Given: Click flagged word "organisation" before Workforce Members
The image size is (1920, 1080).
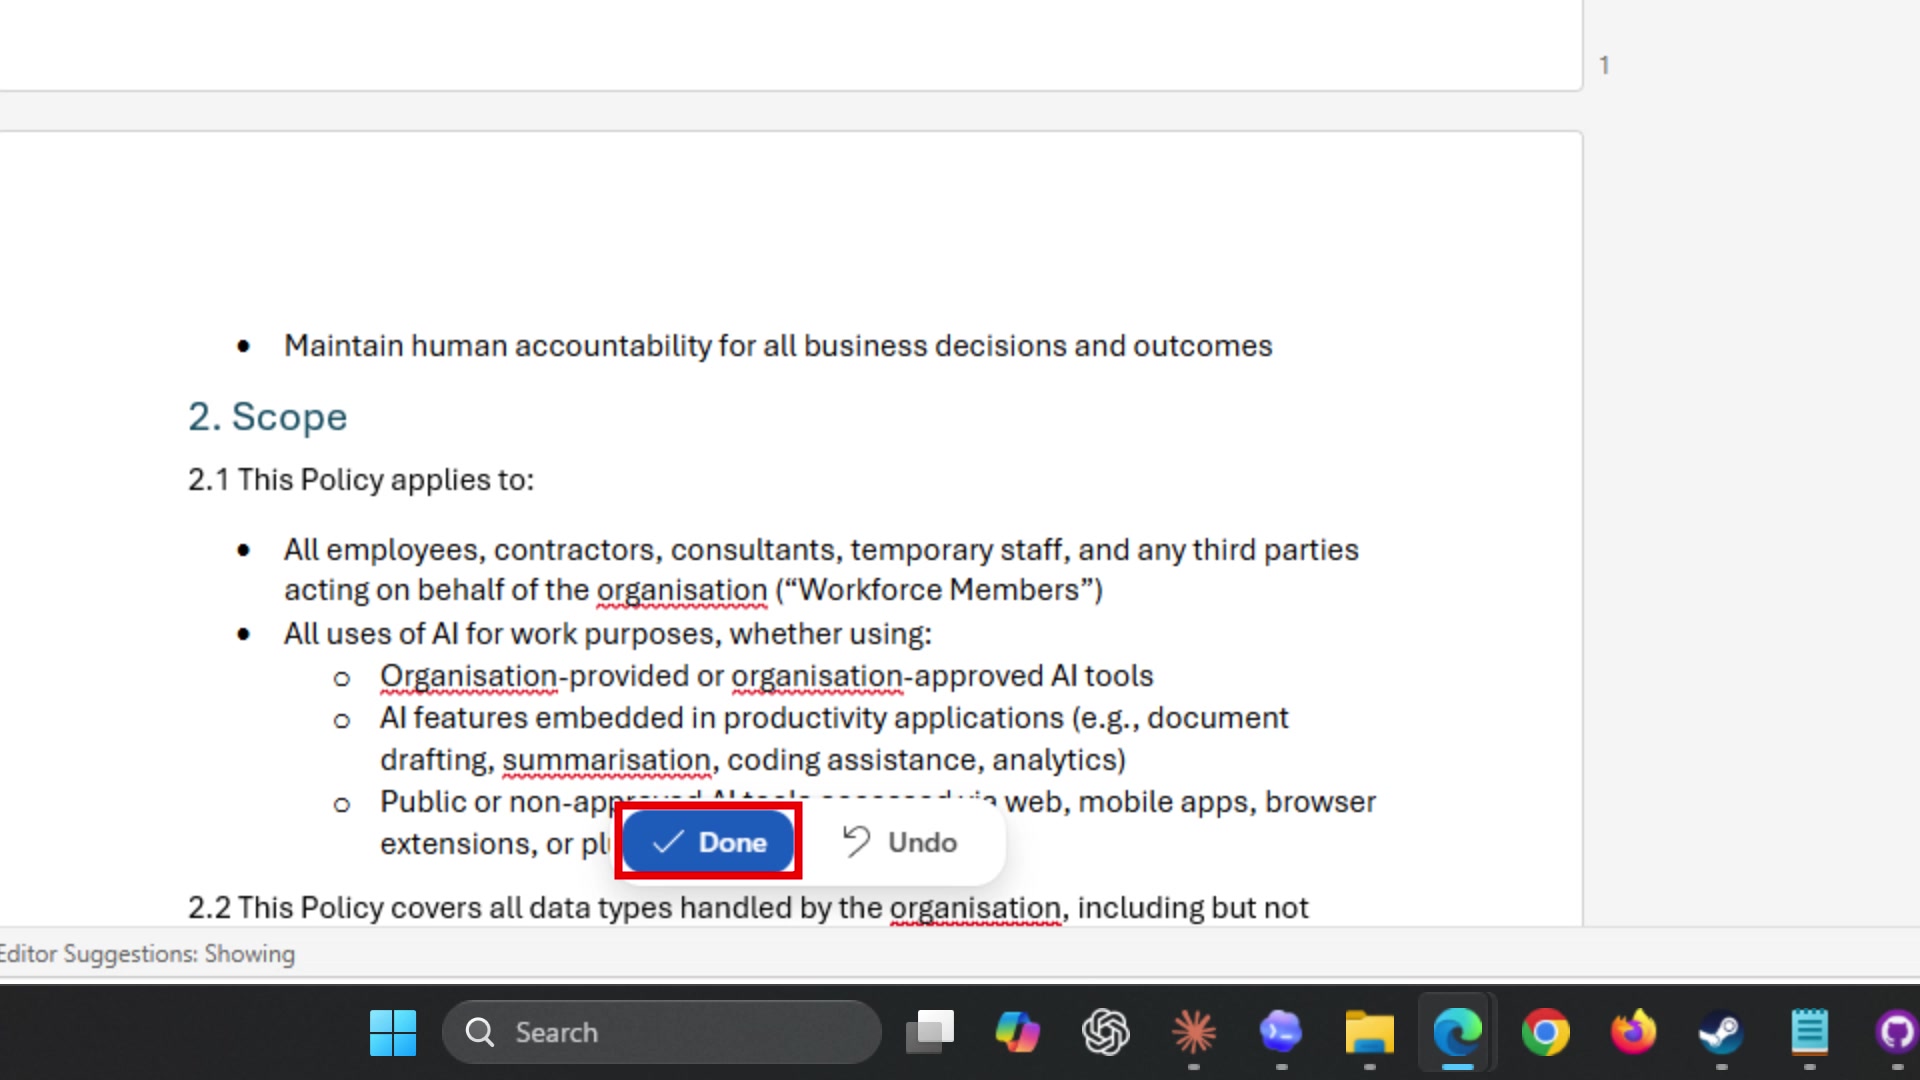Looking at the screenshot, I should [x=682, y=590].
